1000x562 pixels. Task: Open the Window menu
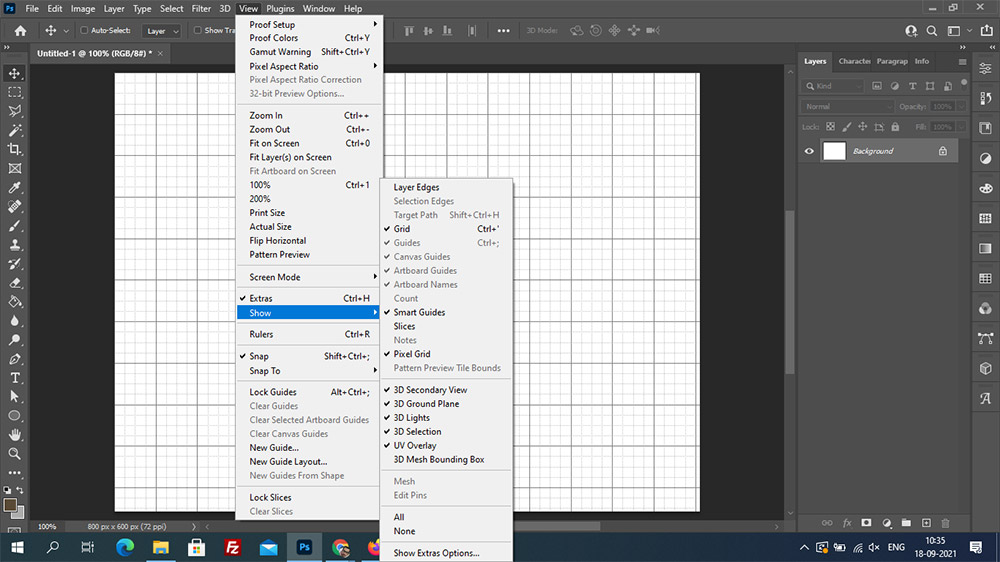pyautogui.click(x=318, y=9)
